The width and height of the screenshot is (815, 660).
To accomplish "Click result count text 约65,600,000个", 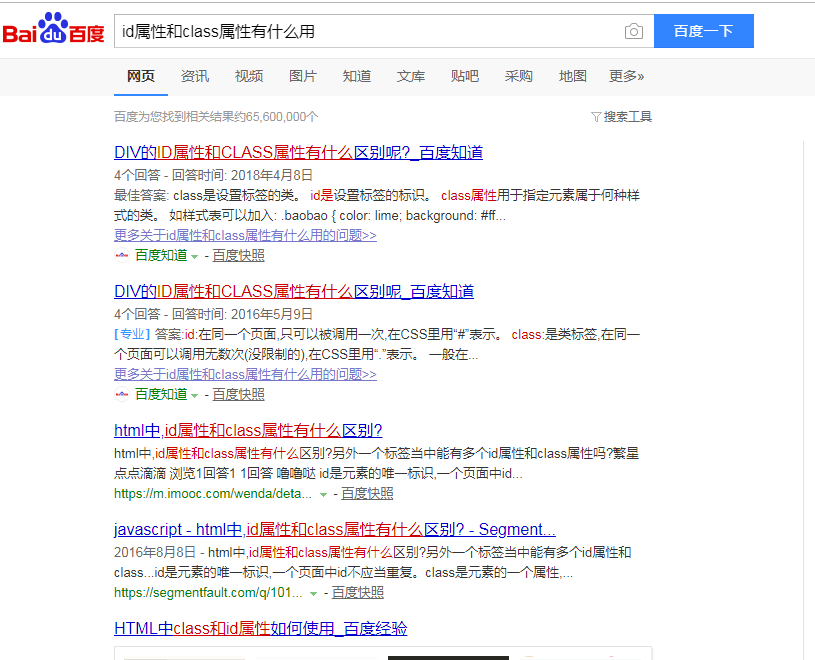I will 275,117.
